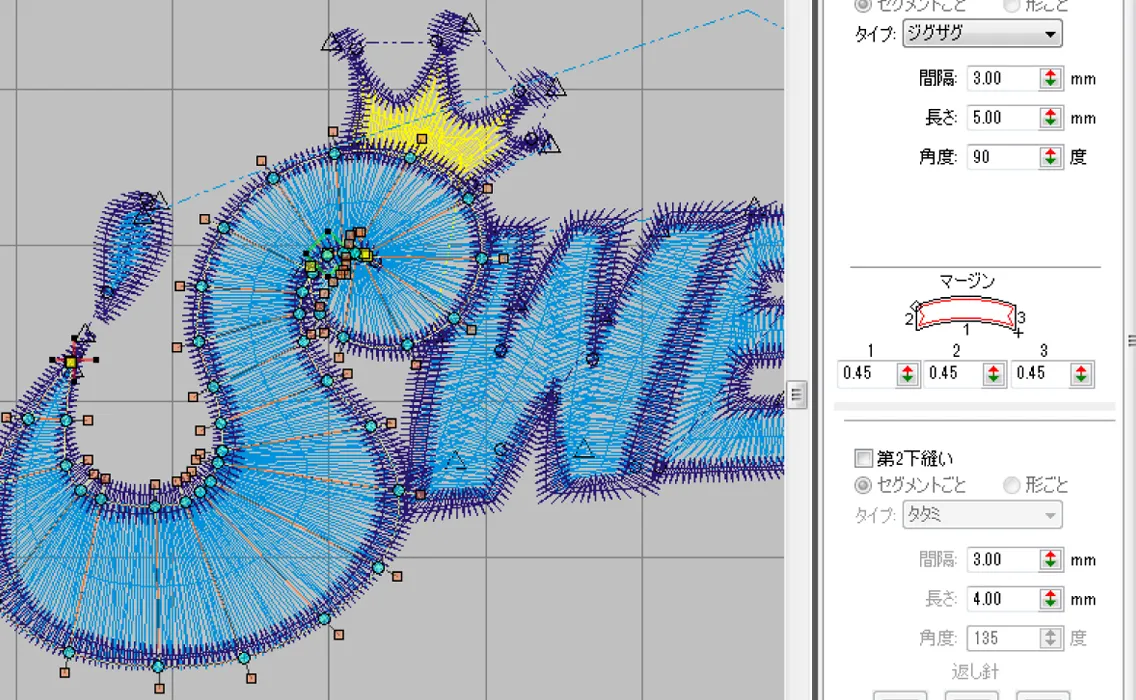Adjust the 角度 angle using its spin control
1136x700 pixels.
1050,157
